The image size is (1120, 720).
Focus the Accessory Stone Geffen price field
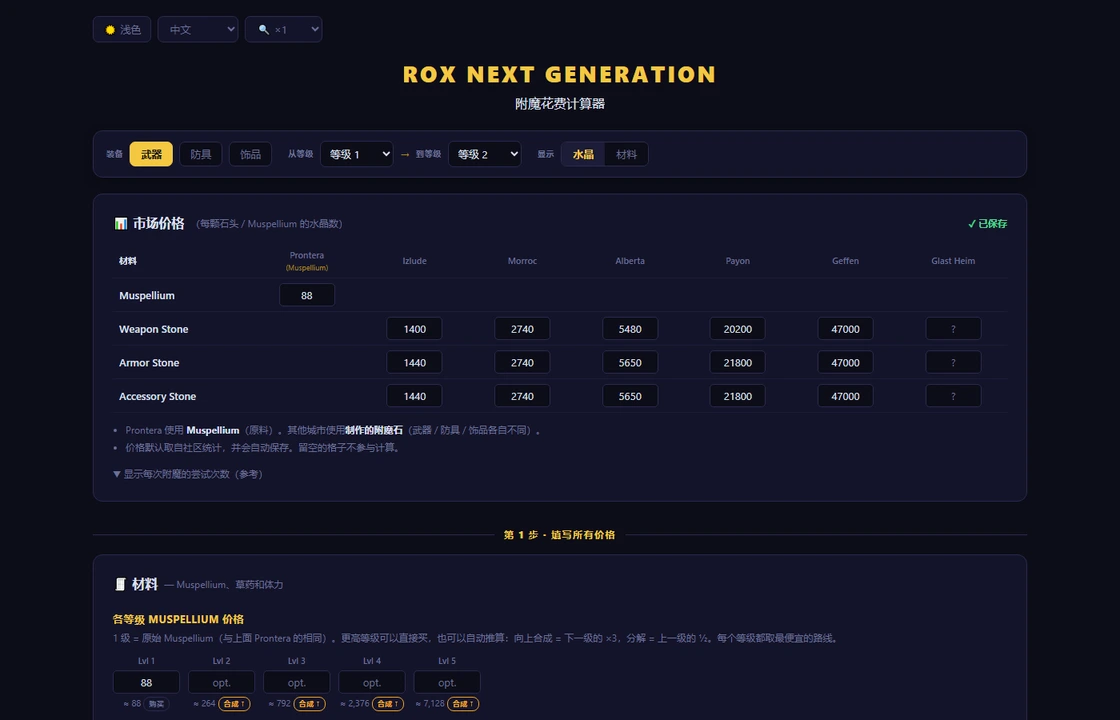[x=845, y=396]
